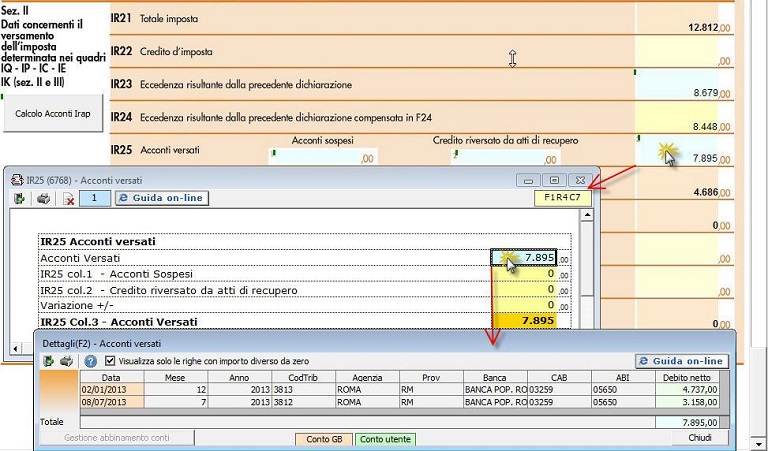Click the Conto GB legend swatch
Screen dimensions: 768x451
pos(324,439)
